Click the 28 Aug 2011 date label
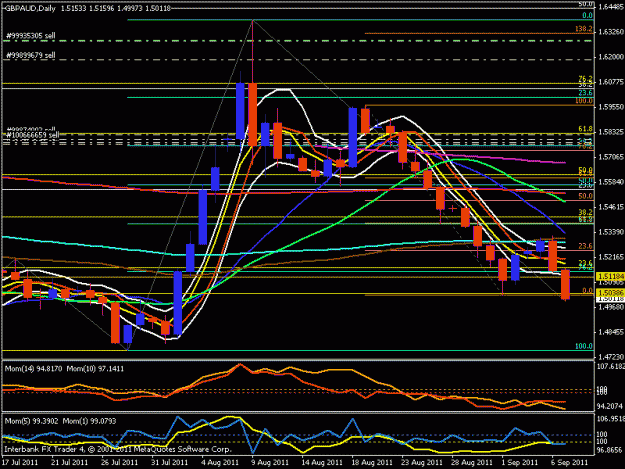 click(x=472, y=462)
